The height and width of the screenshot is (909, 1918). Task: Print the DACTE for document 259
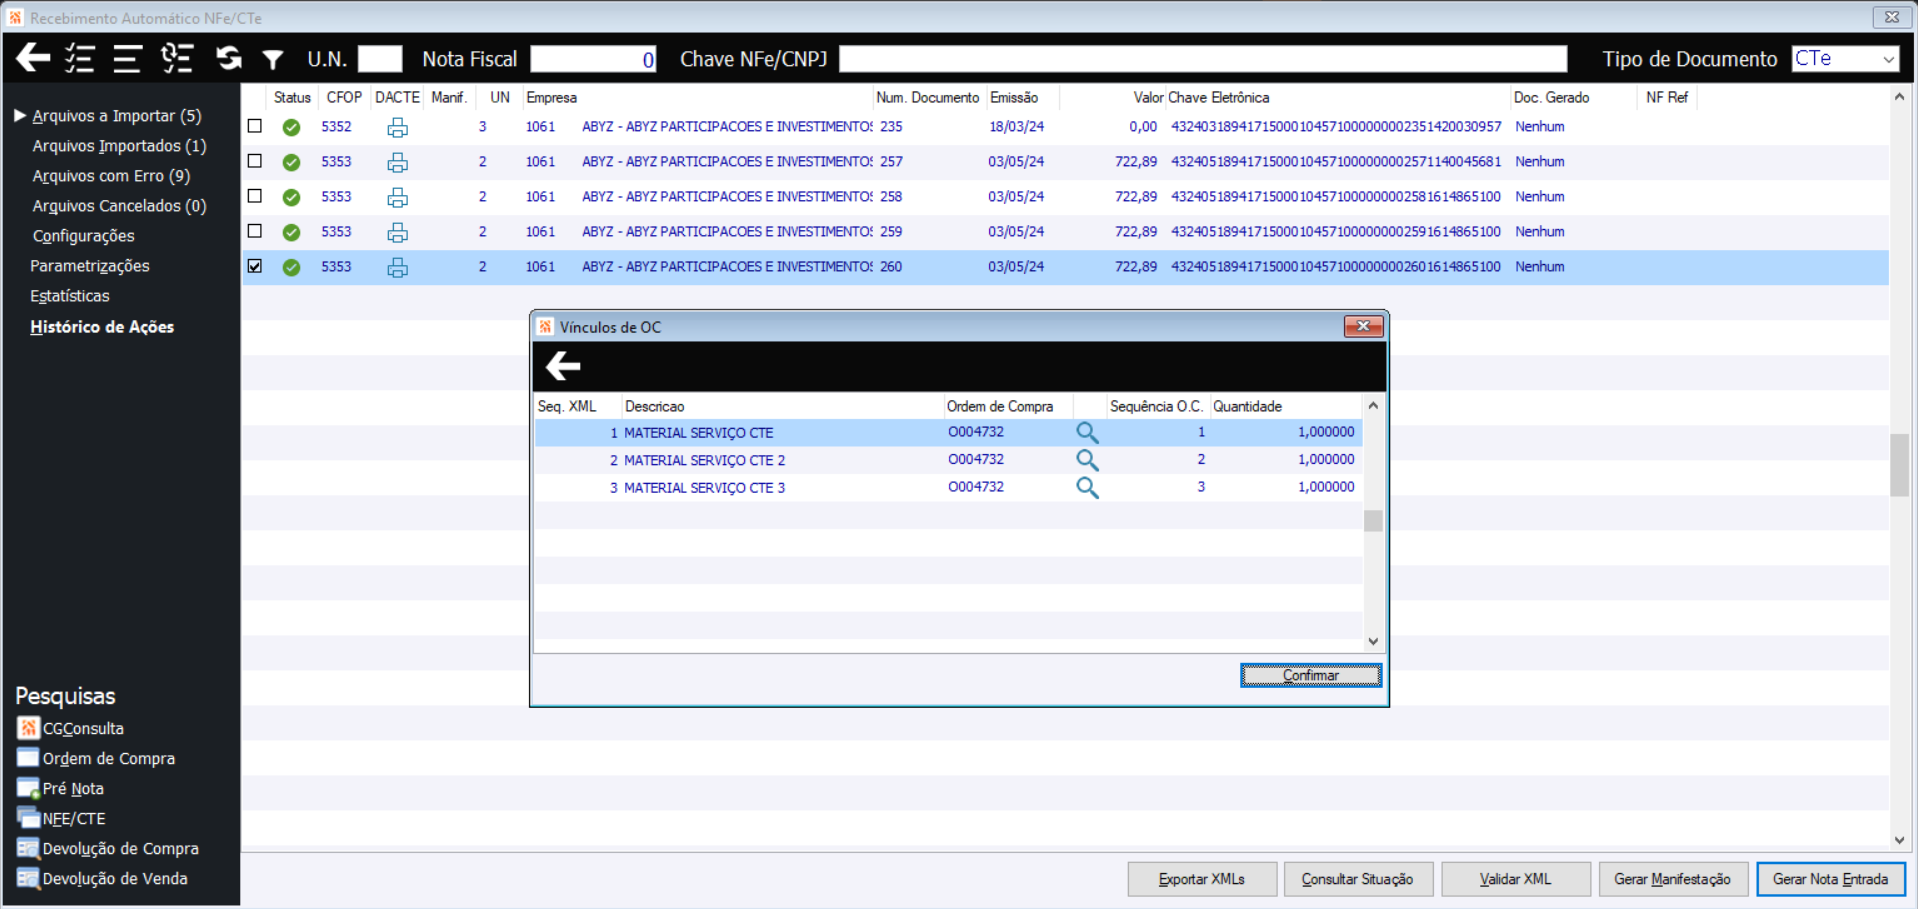(397, 232)
